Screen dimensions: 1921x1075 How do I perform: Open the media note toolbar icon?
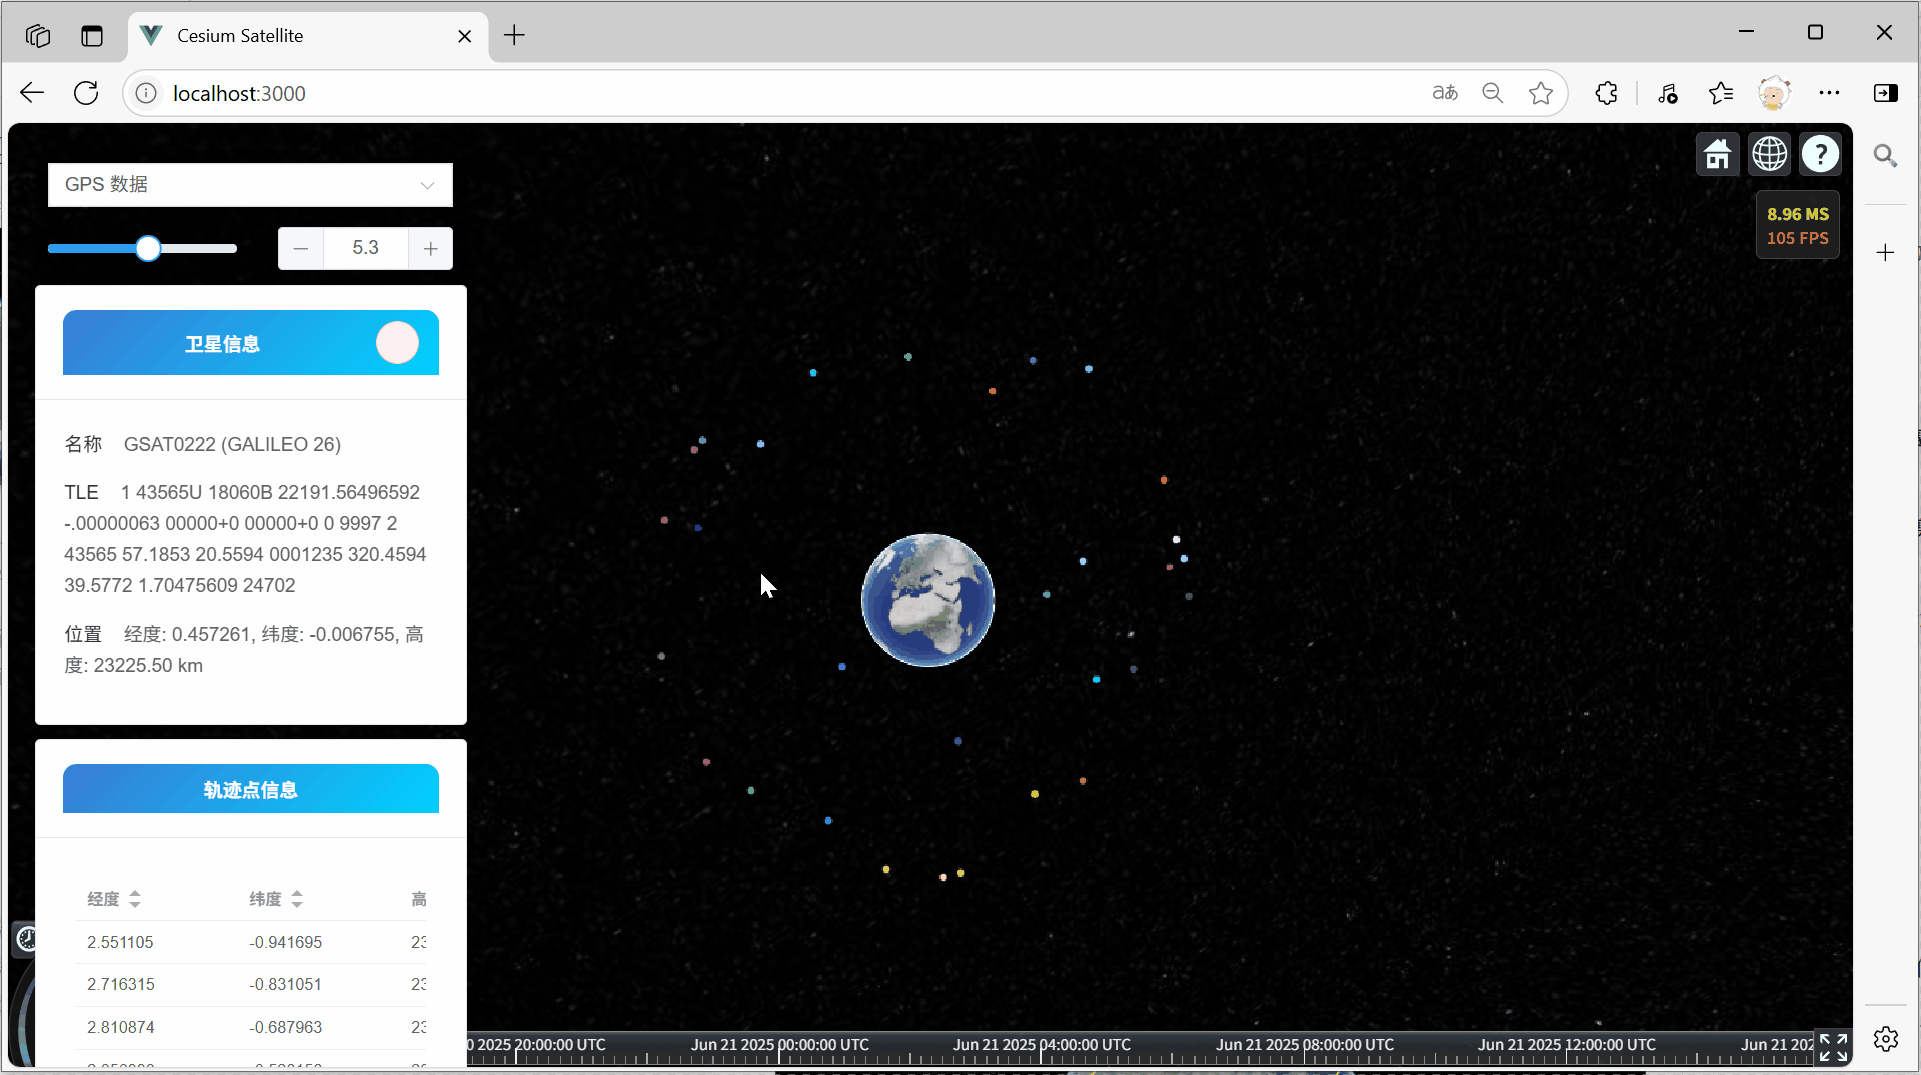[x=1668, y=93]
